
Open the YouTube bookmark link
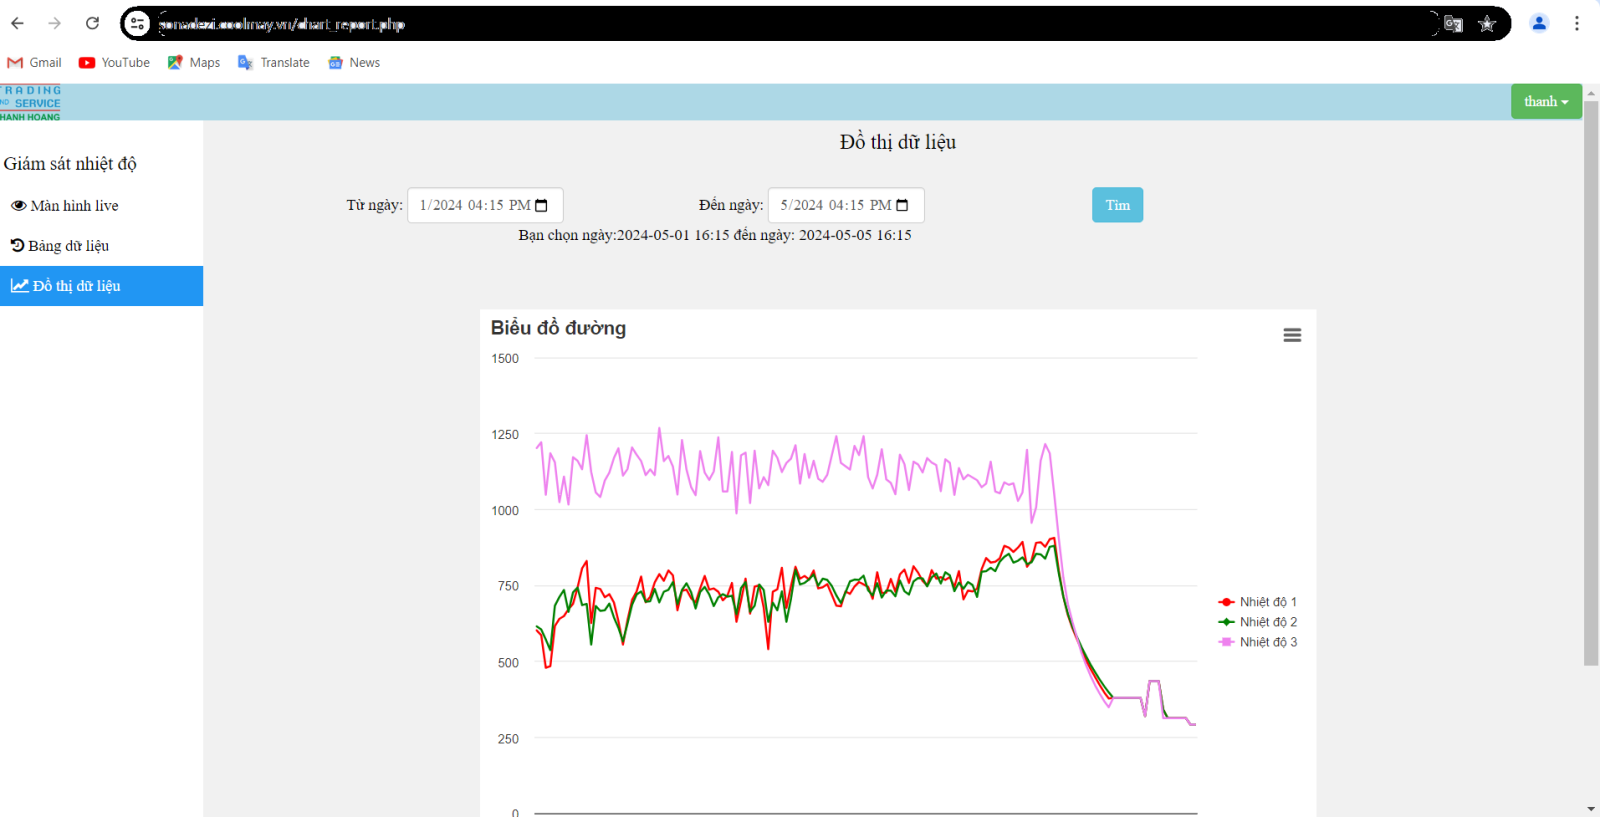pos(114,62)
